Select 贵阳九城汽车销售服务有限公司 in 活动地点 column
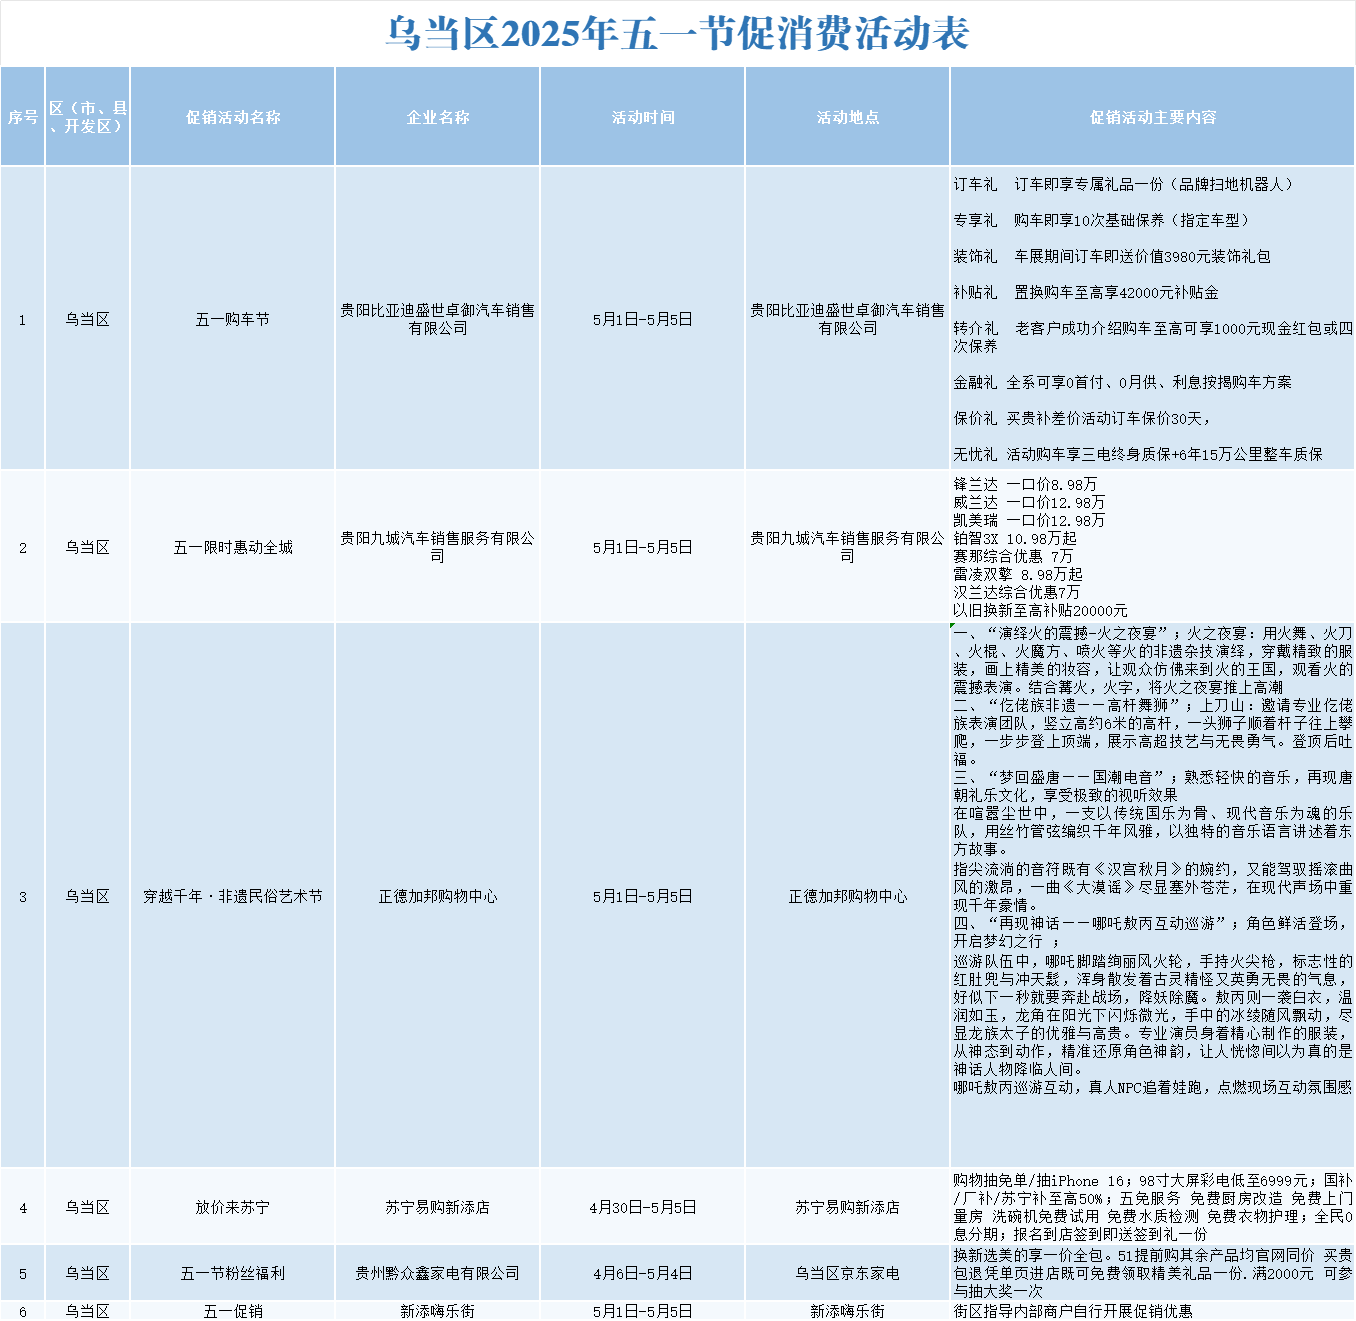The height and width of the screenshot is (1321, 1356). (x=848, y=547)
